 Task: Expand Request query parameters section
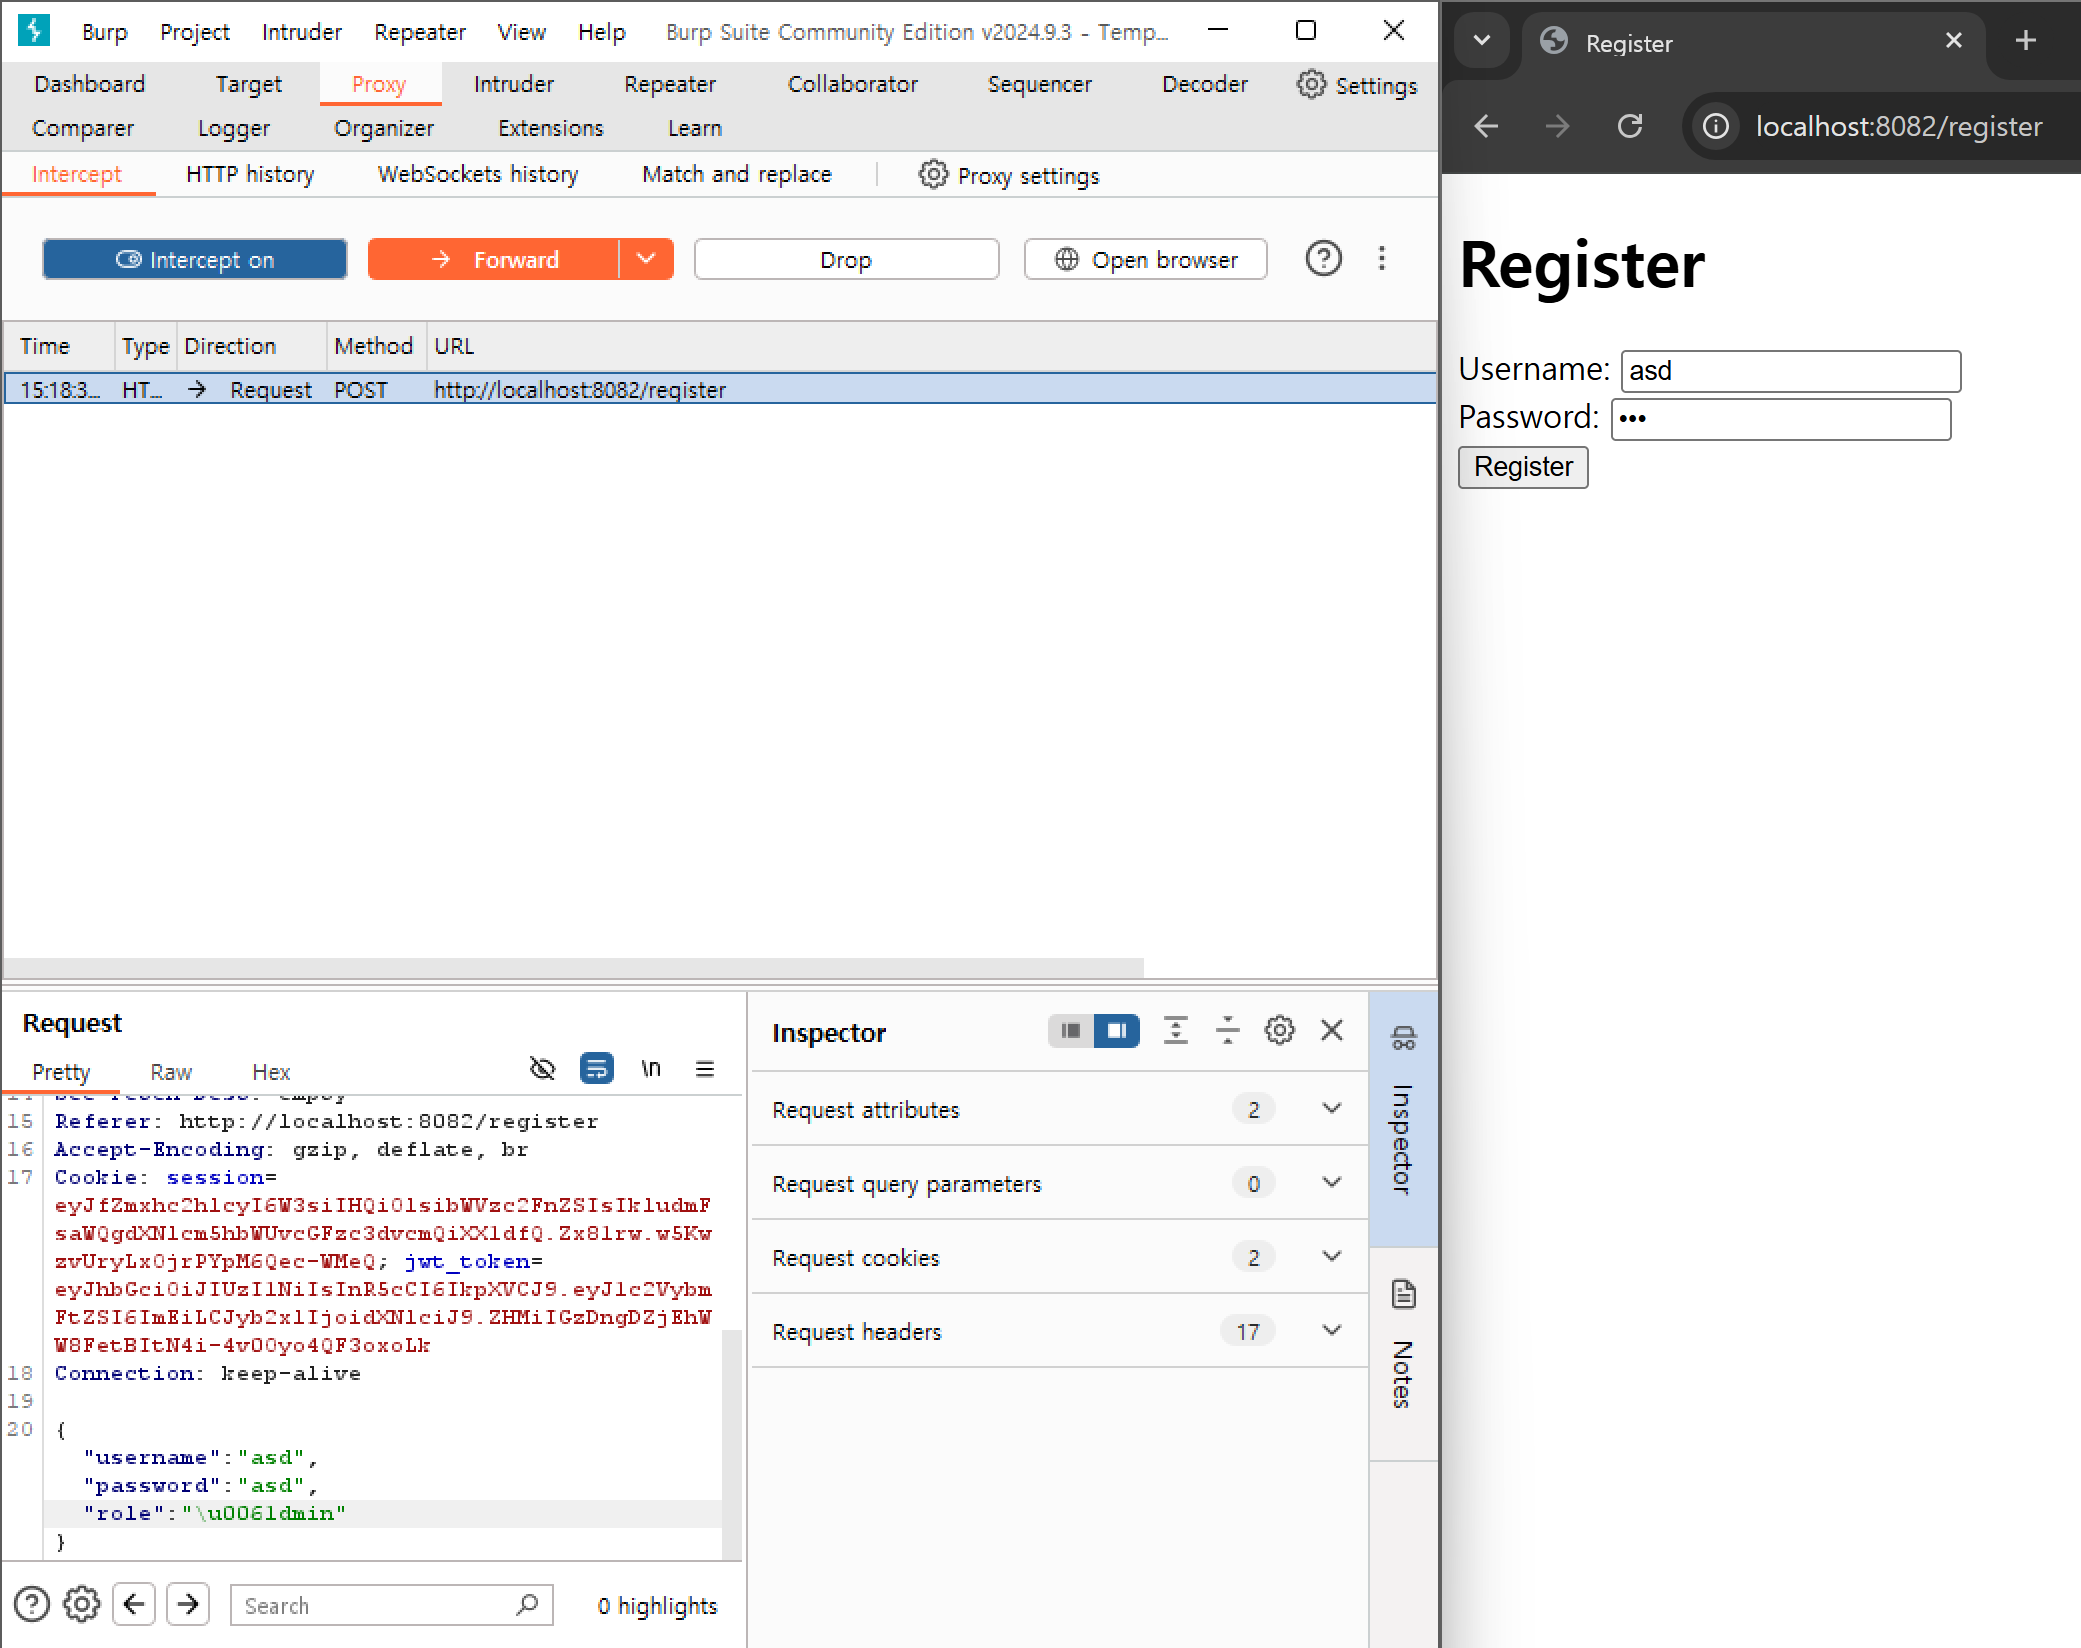[x=1059, y=1183]
